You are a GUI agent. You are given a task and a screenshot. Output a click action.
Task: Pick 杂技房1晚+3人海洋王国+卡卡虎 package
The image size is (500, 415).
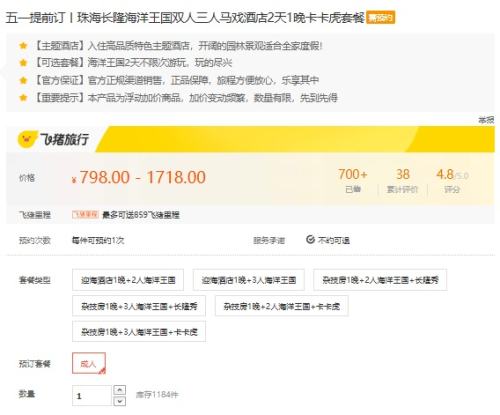pos(139,332)
